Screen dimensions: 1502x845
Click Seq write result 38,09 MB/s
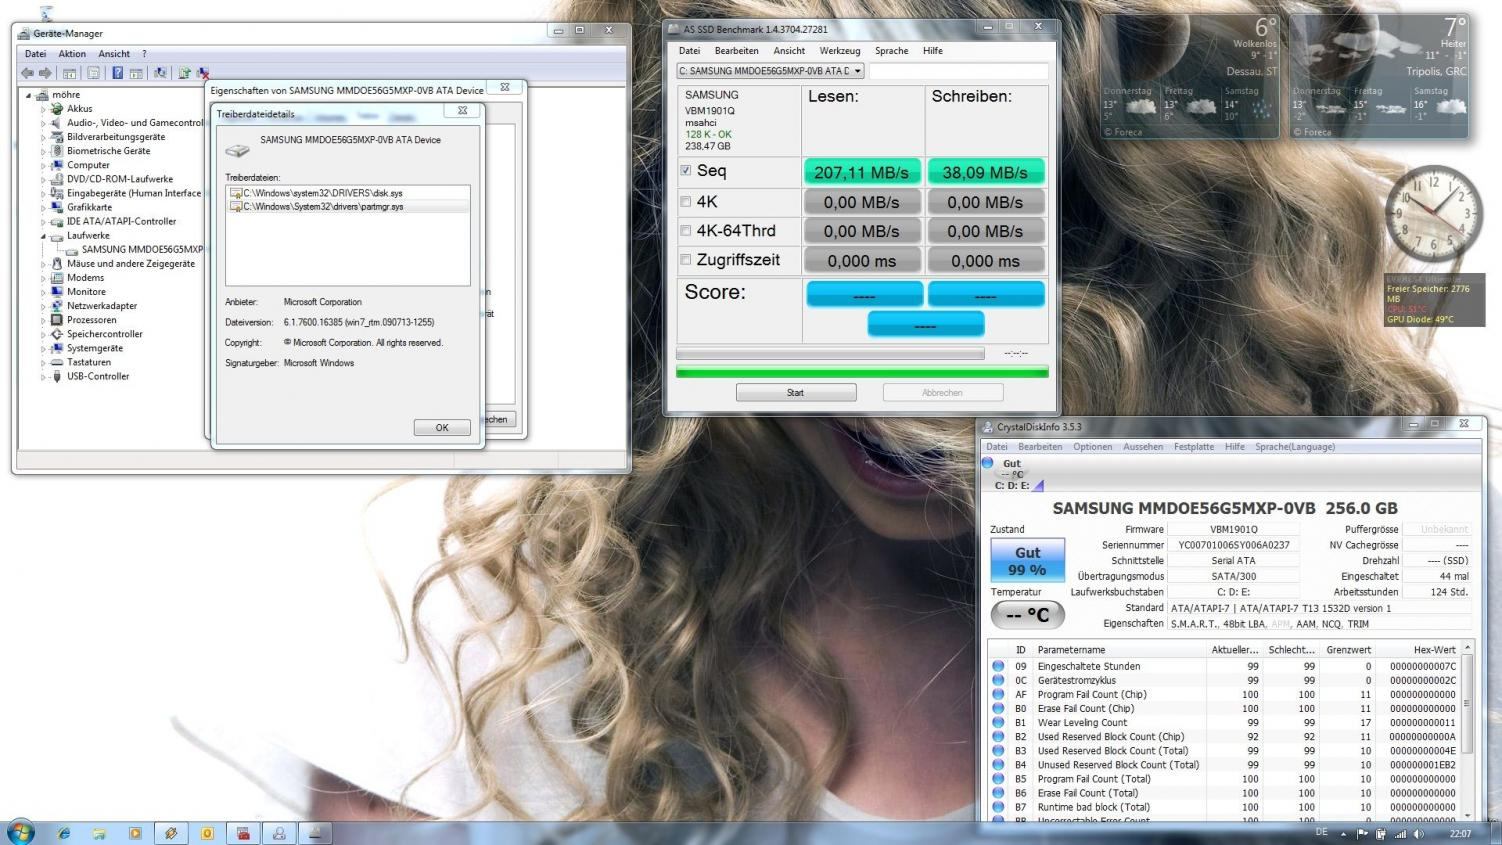point(985,172)
